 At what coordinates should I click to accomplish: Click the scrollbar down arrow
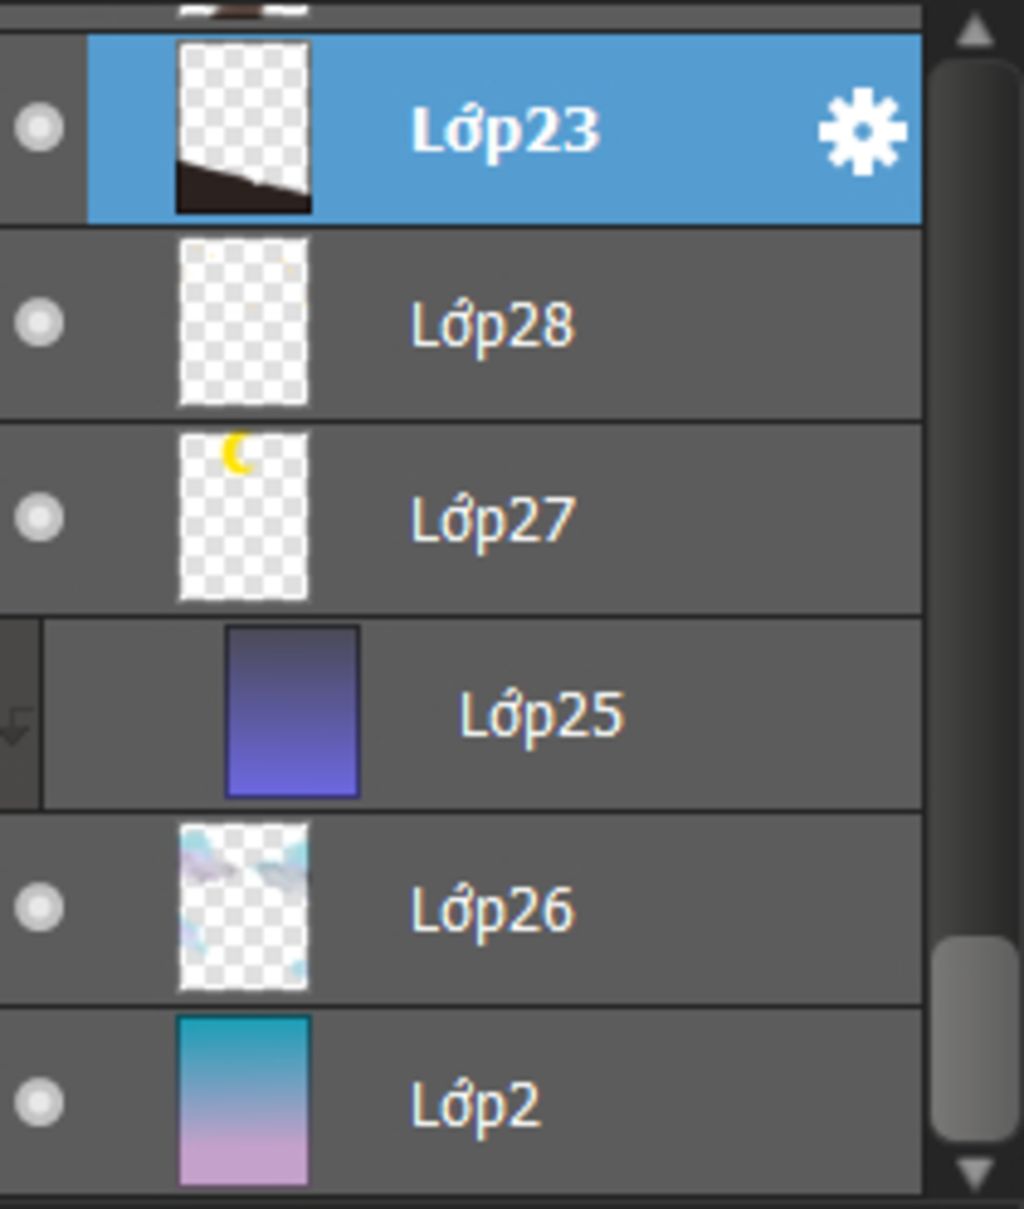(974, 1171)
